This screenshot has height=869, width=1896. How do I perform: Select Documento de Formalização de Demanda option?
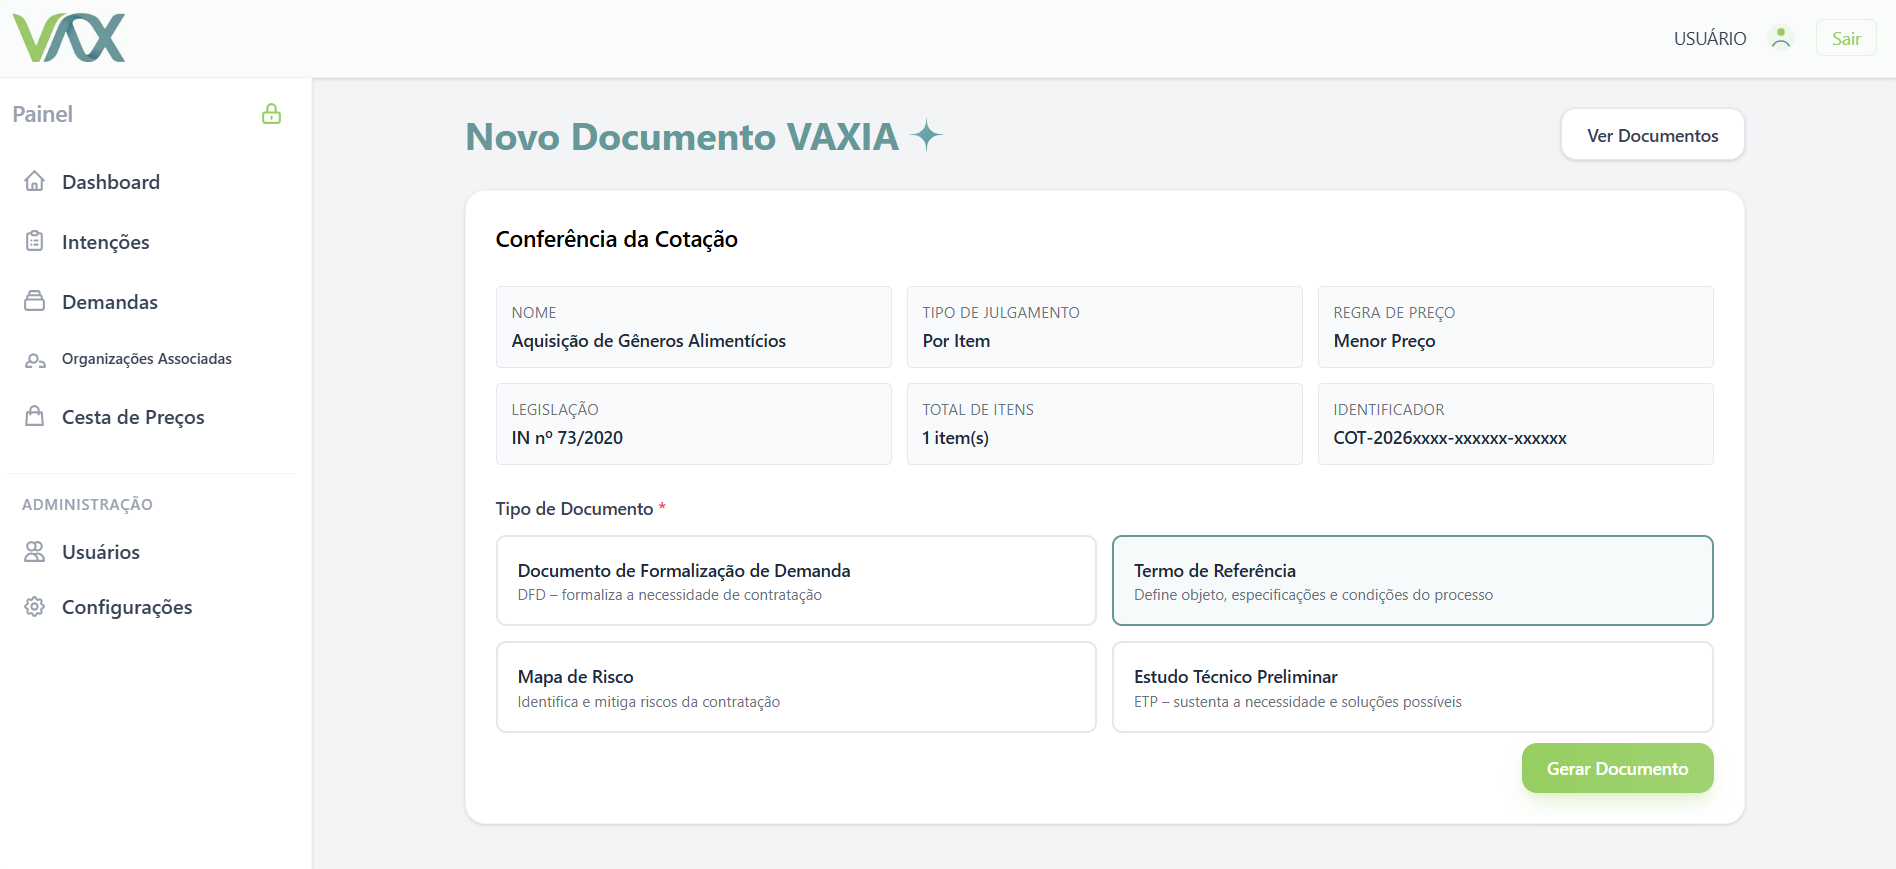click(796, 581)
